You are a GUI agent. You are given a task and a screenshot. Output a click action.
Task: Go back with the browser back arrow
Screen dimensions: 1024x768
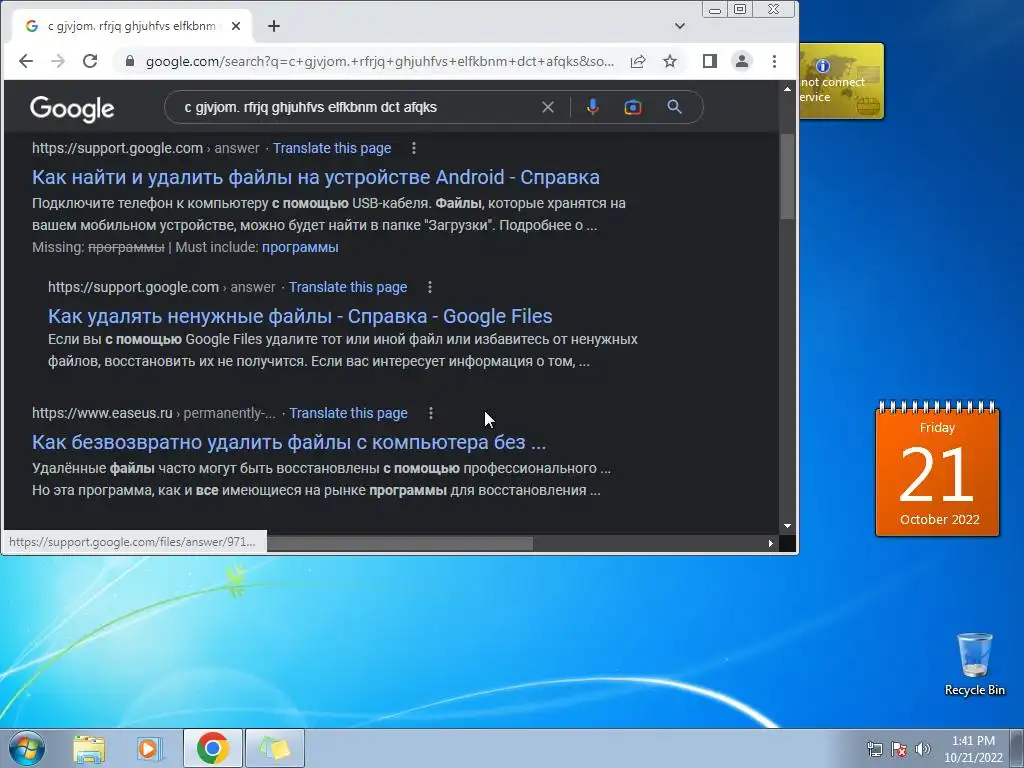[x=26, y=61]
